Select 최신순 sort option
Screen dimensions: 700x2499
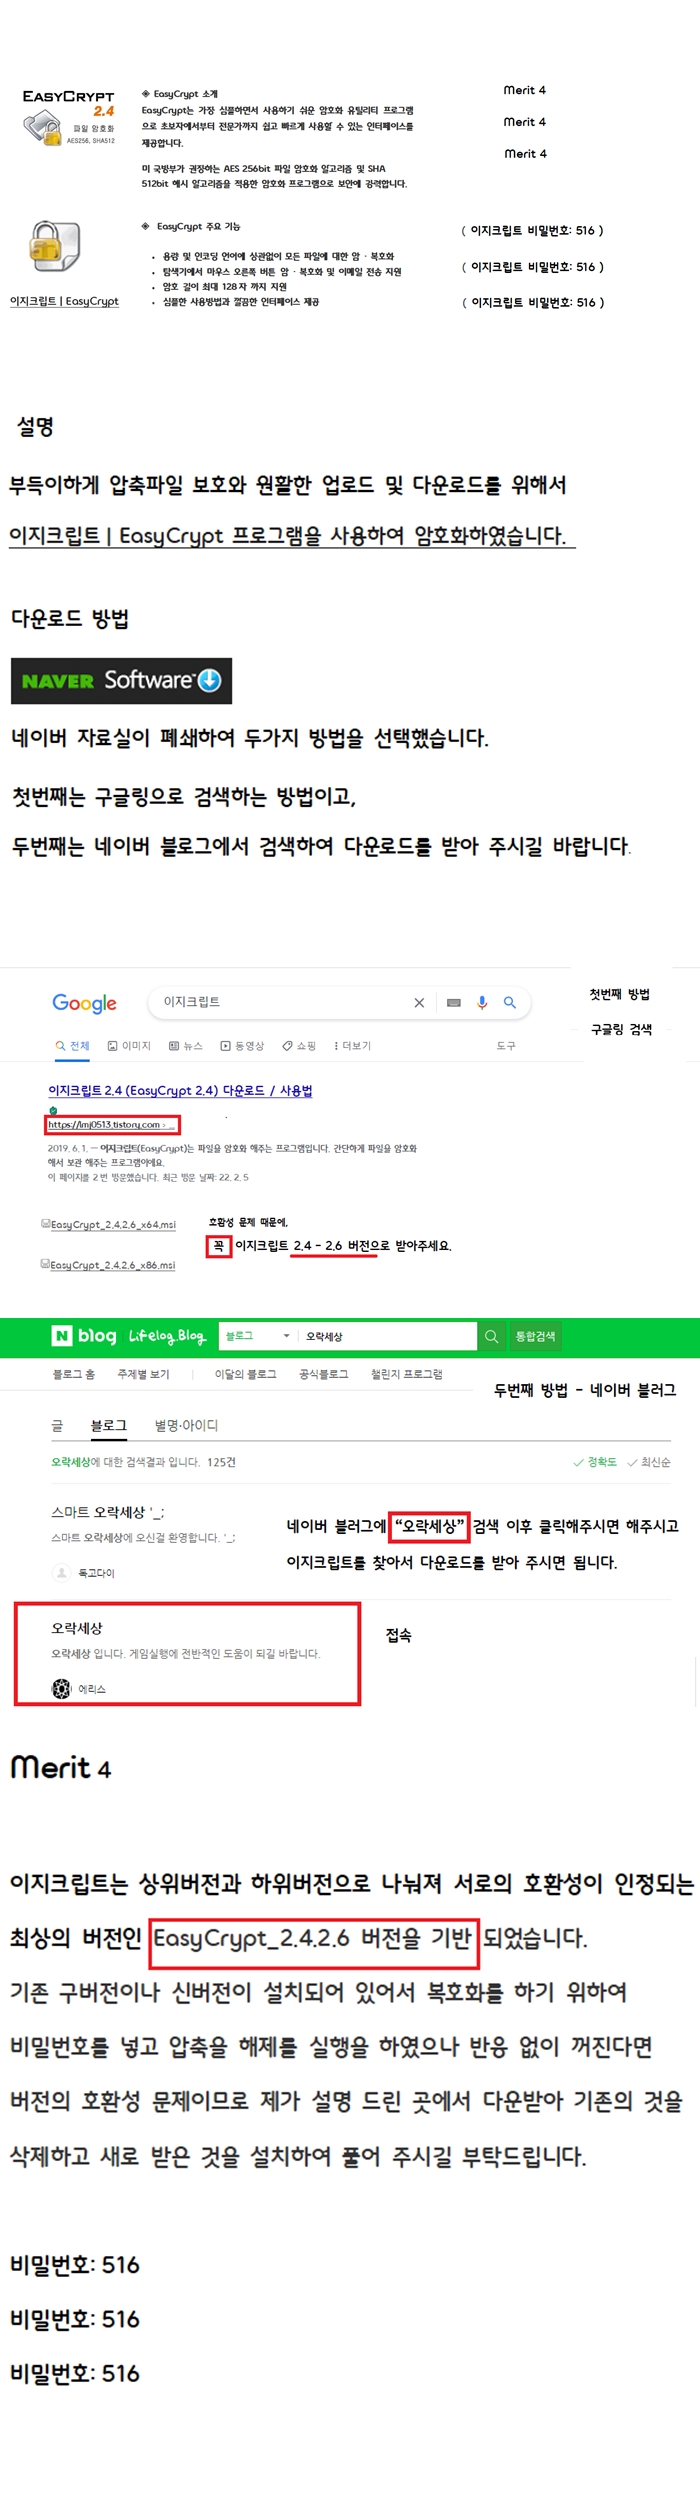[x=649, y=1462]
